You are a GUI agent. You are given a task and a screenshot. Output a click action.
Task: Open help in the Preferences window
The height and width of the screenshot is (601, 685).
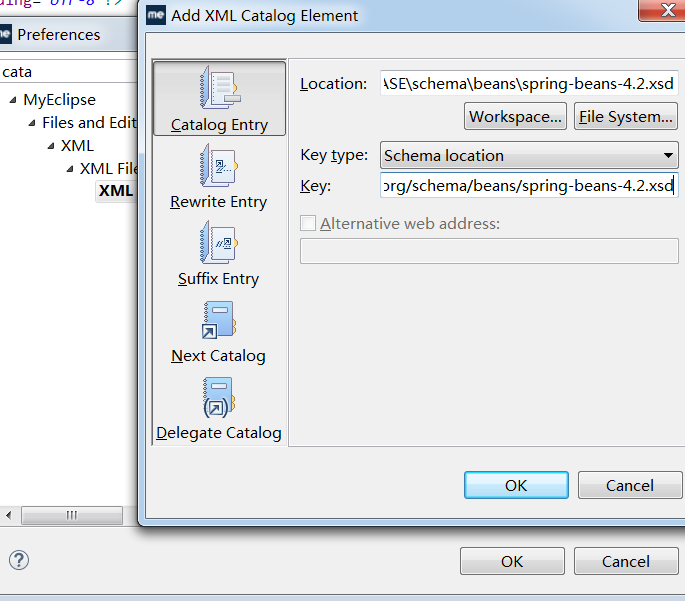(19, 560)
